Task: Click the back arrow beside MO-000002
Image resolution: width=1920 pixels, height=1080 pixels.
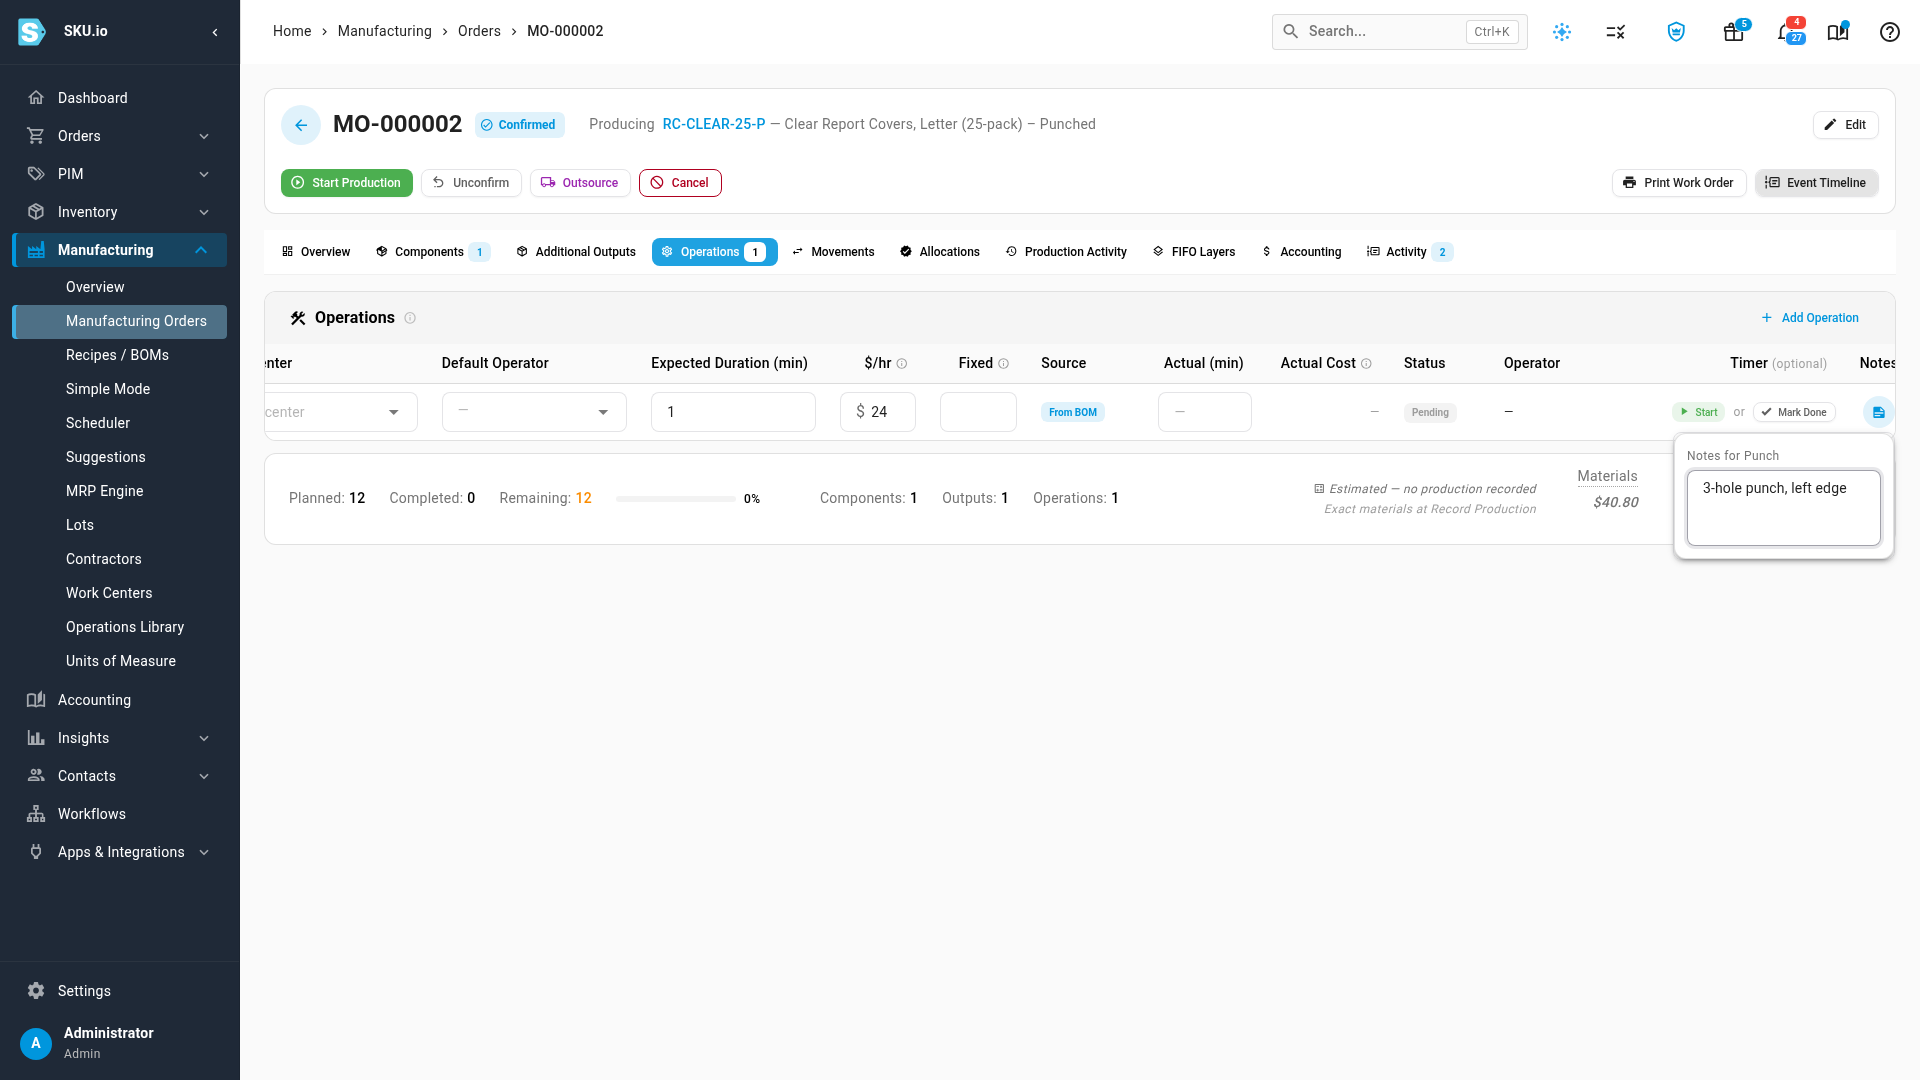Action: coord(301,125)
